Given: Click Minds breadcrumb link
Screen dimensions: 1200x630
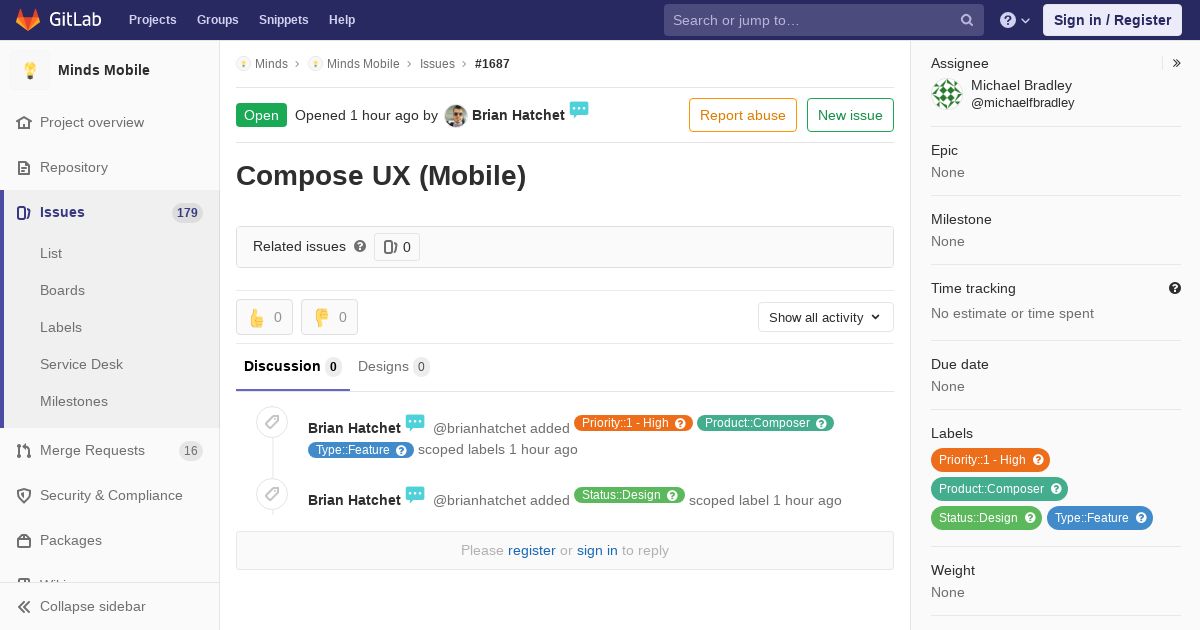Looking at the screenshot, I should (271, 63).
